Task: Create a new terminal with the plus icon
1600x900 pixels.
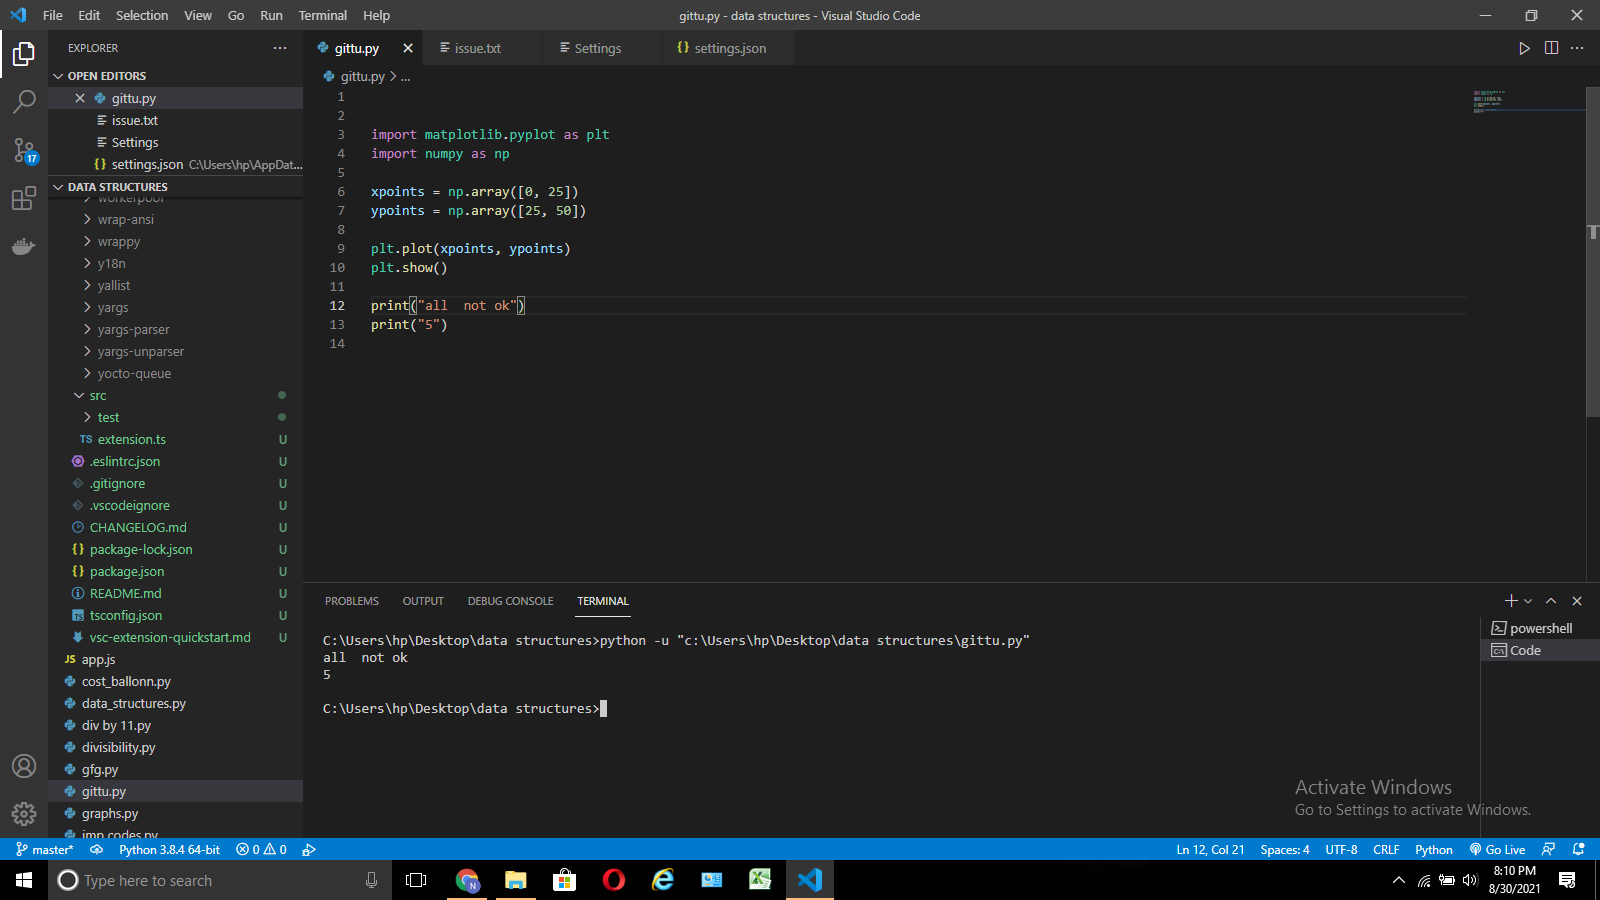Action: tap(1510, 600)
